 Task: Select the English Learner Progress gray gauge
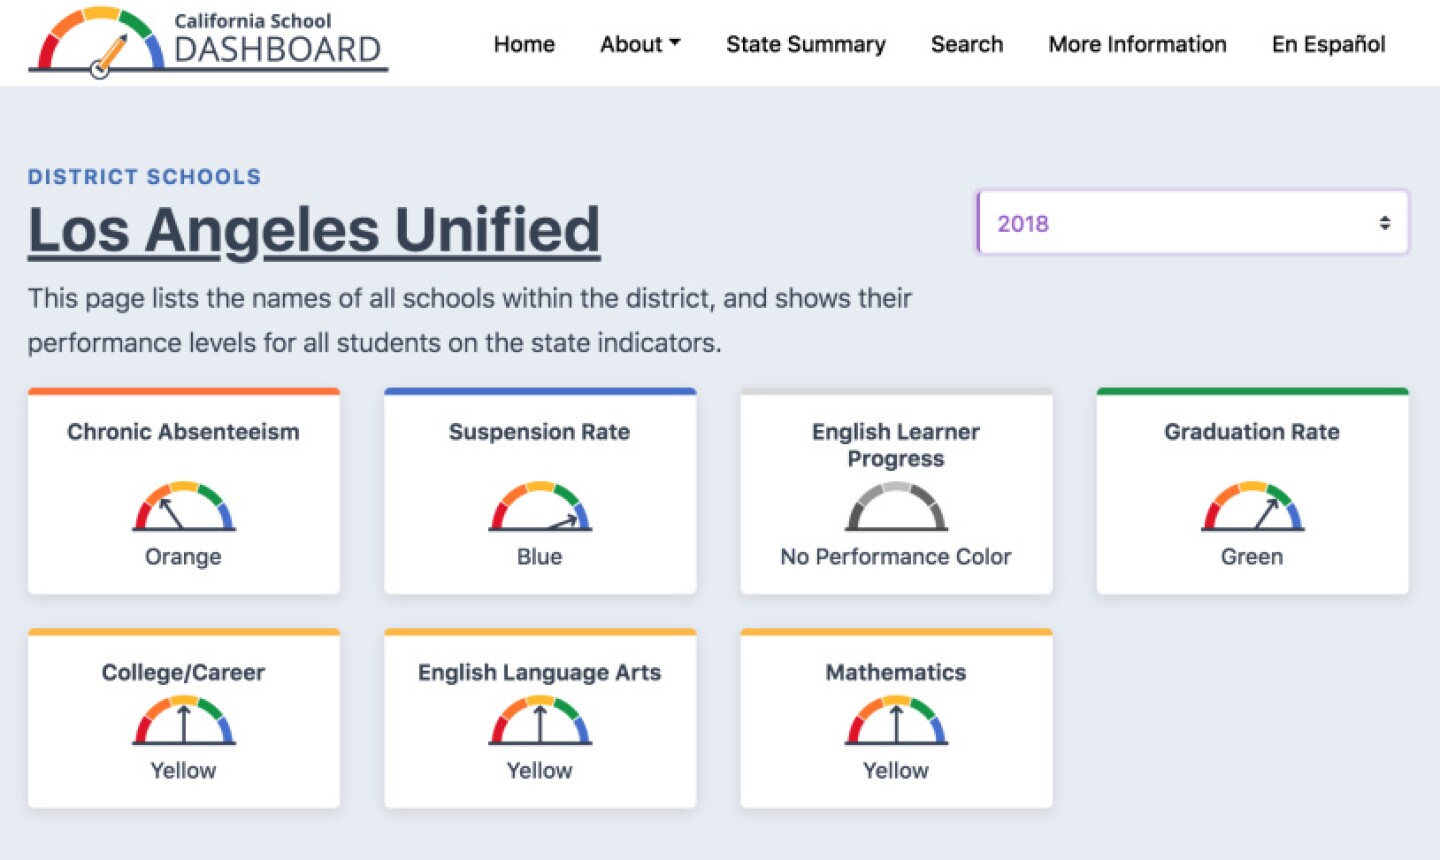896,506
